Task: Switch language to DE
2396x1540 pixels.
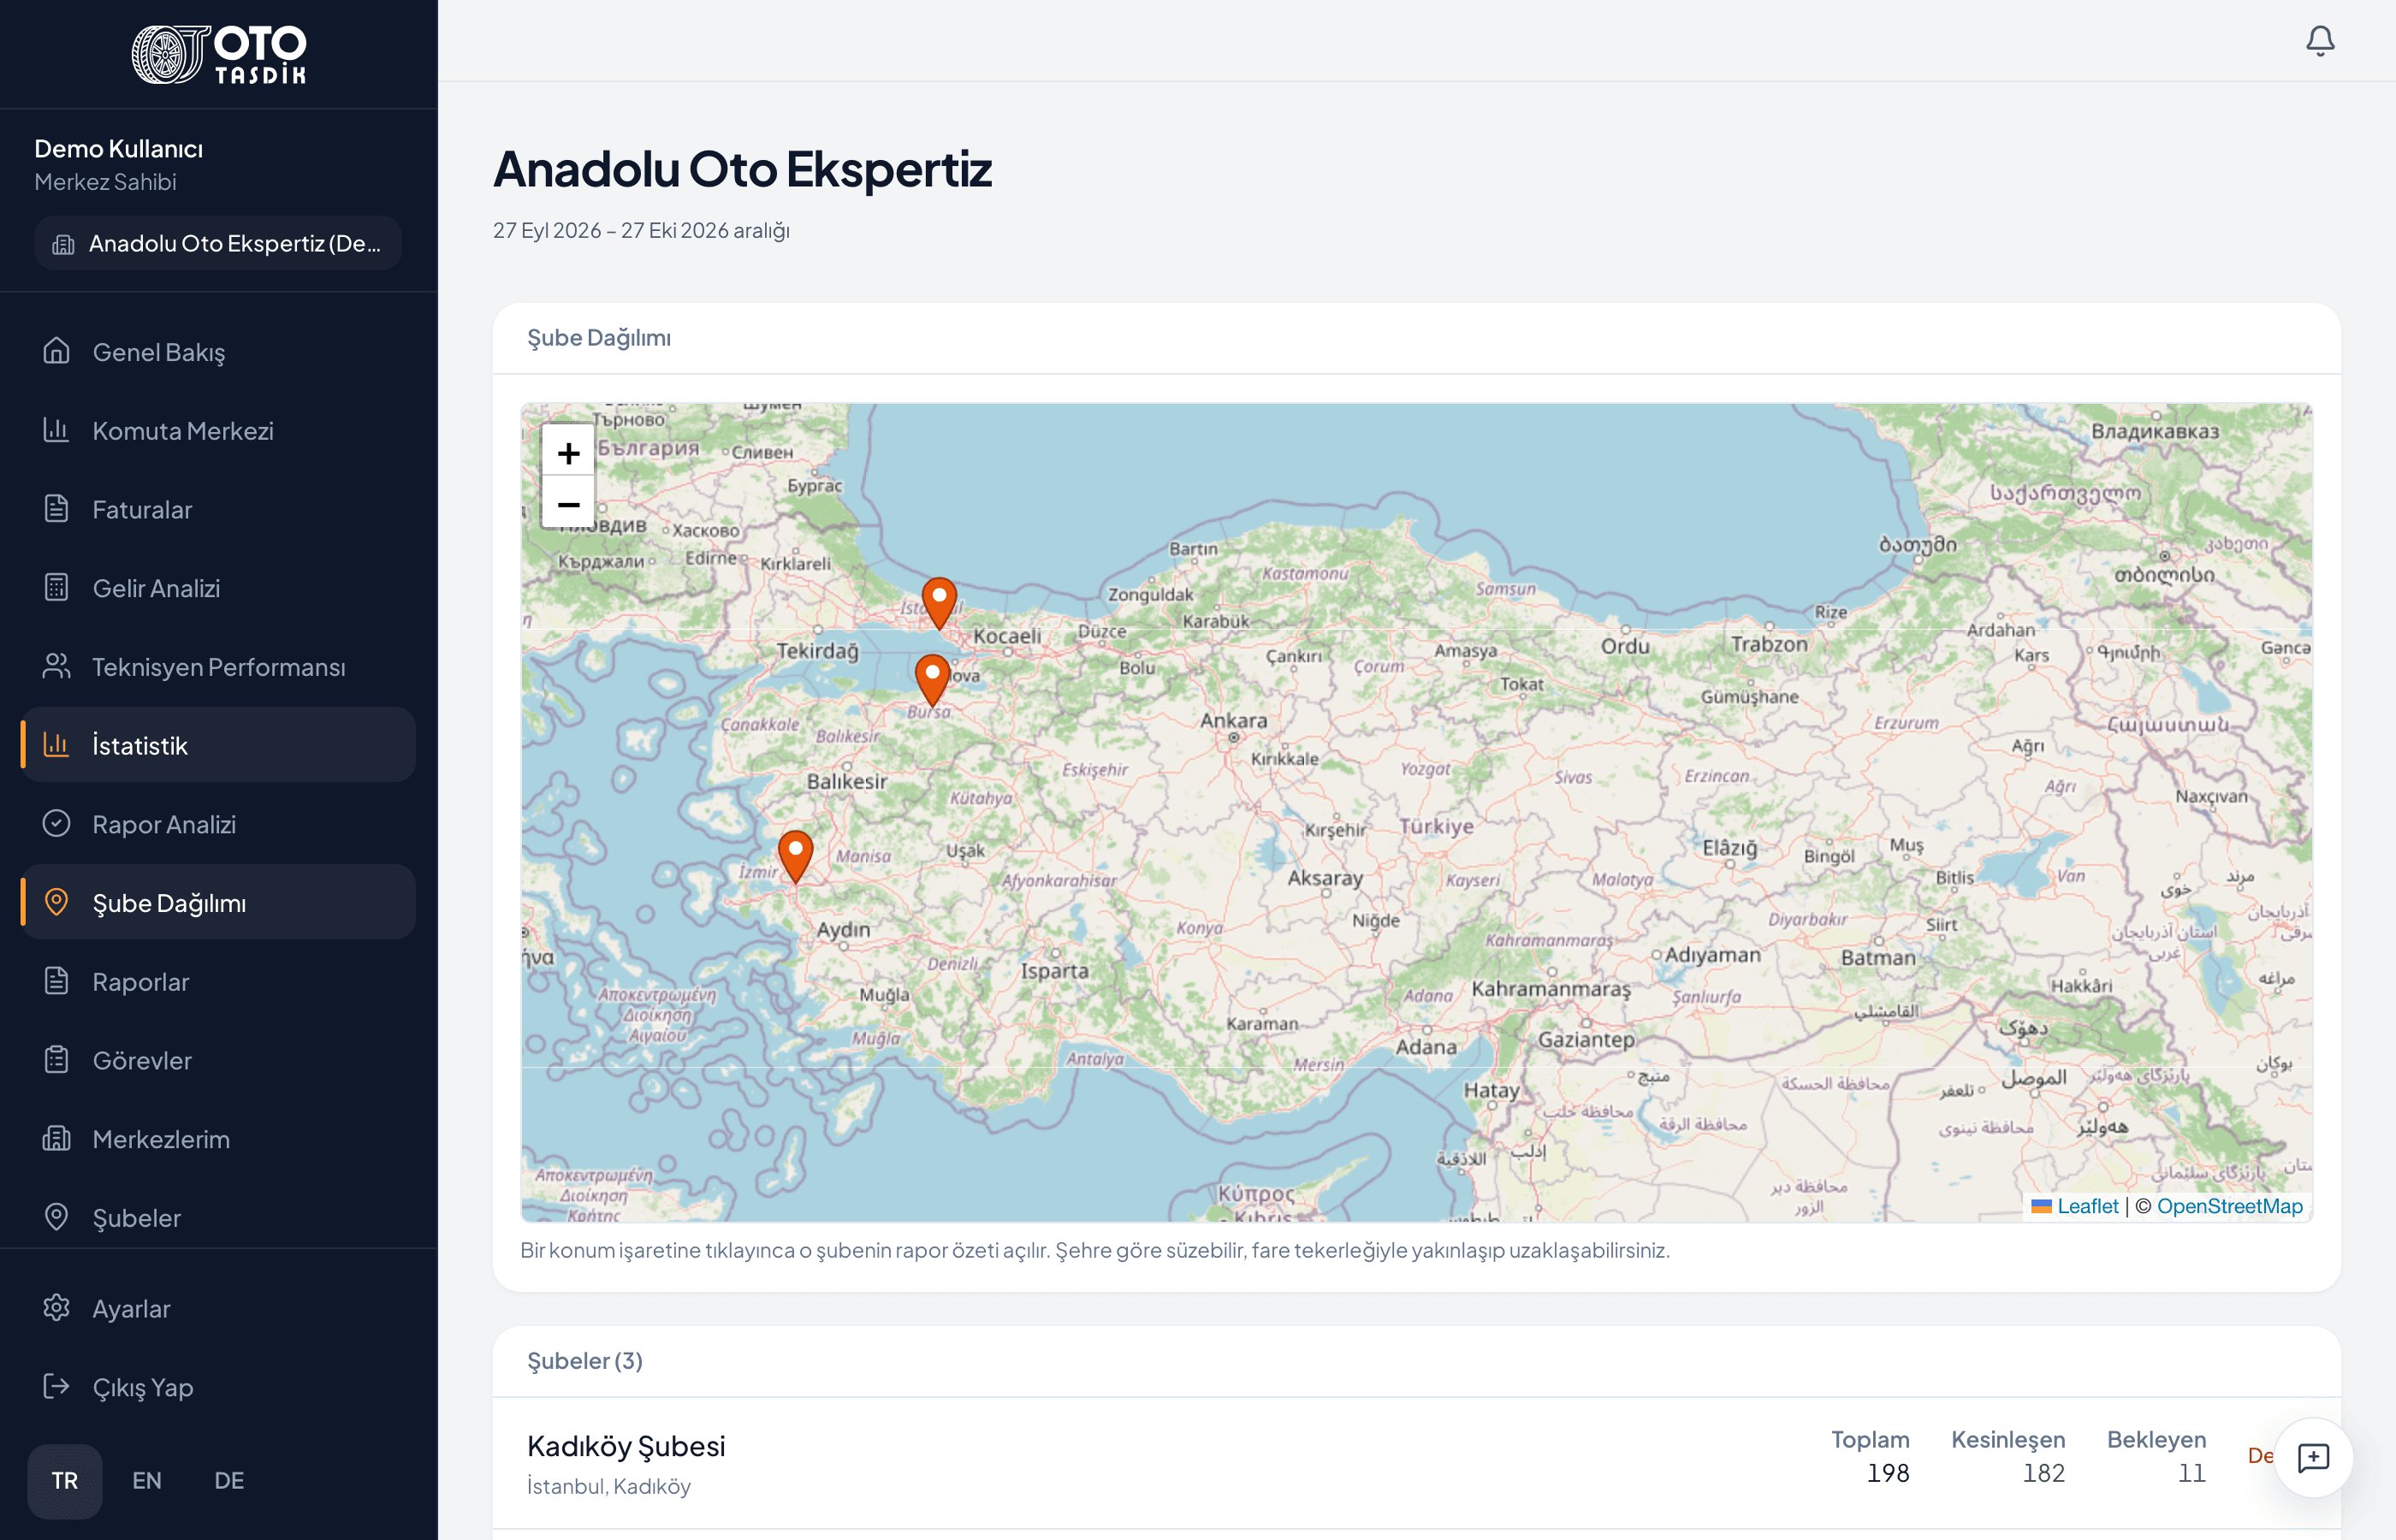Action: [229, 1481]
